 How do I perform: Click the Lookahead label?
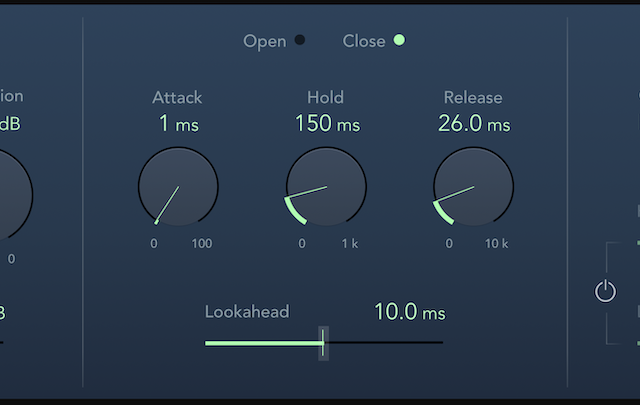click(247, 312)
